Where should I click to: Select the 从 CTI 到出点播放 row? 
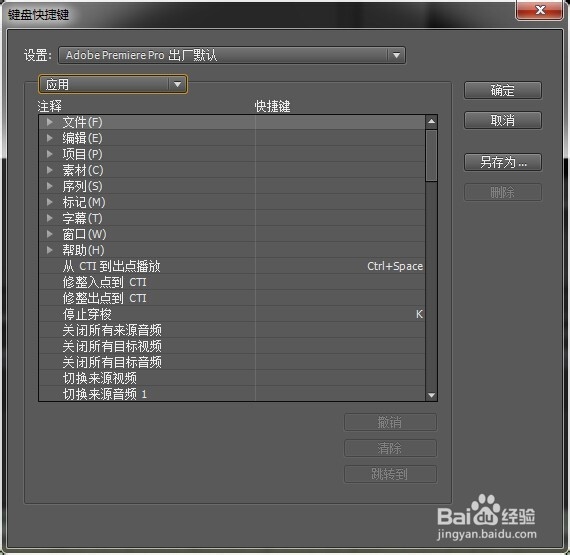[232, 266]
